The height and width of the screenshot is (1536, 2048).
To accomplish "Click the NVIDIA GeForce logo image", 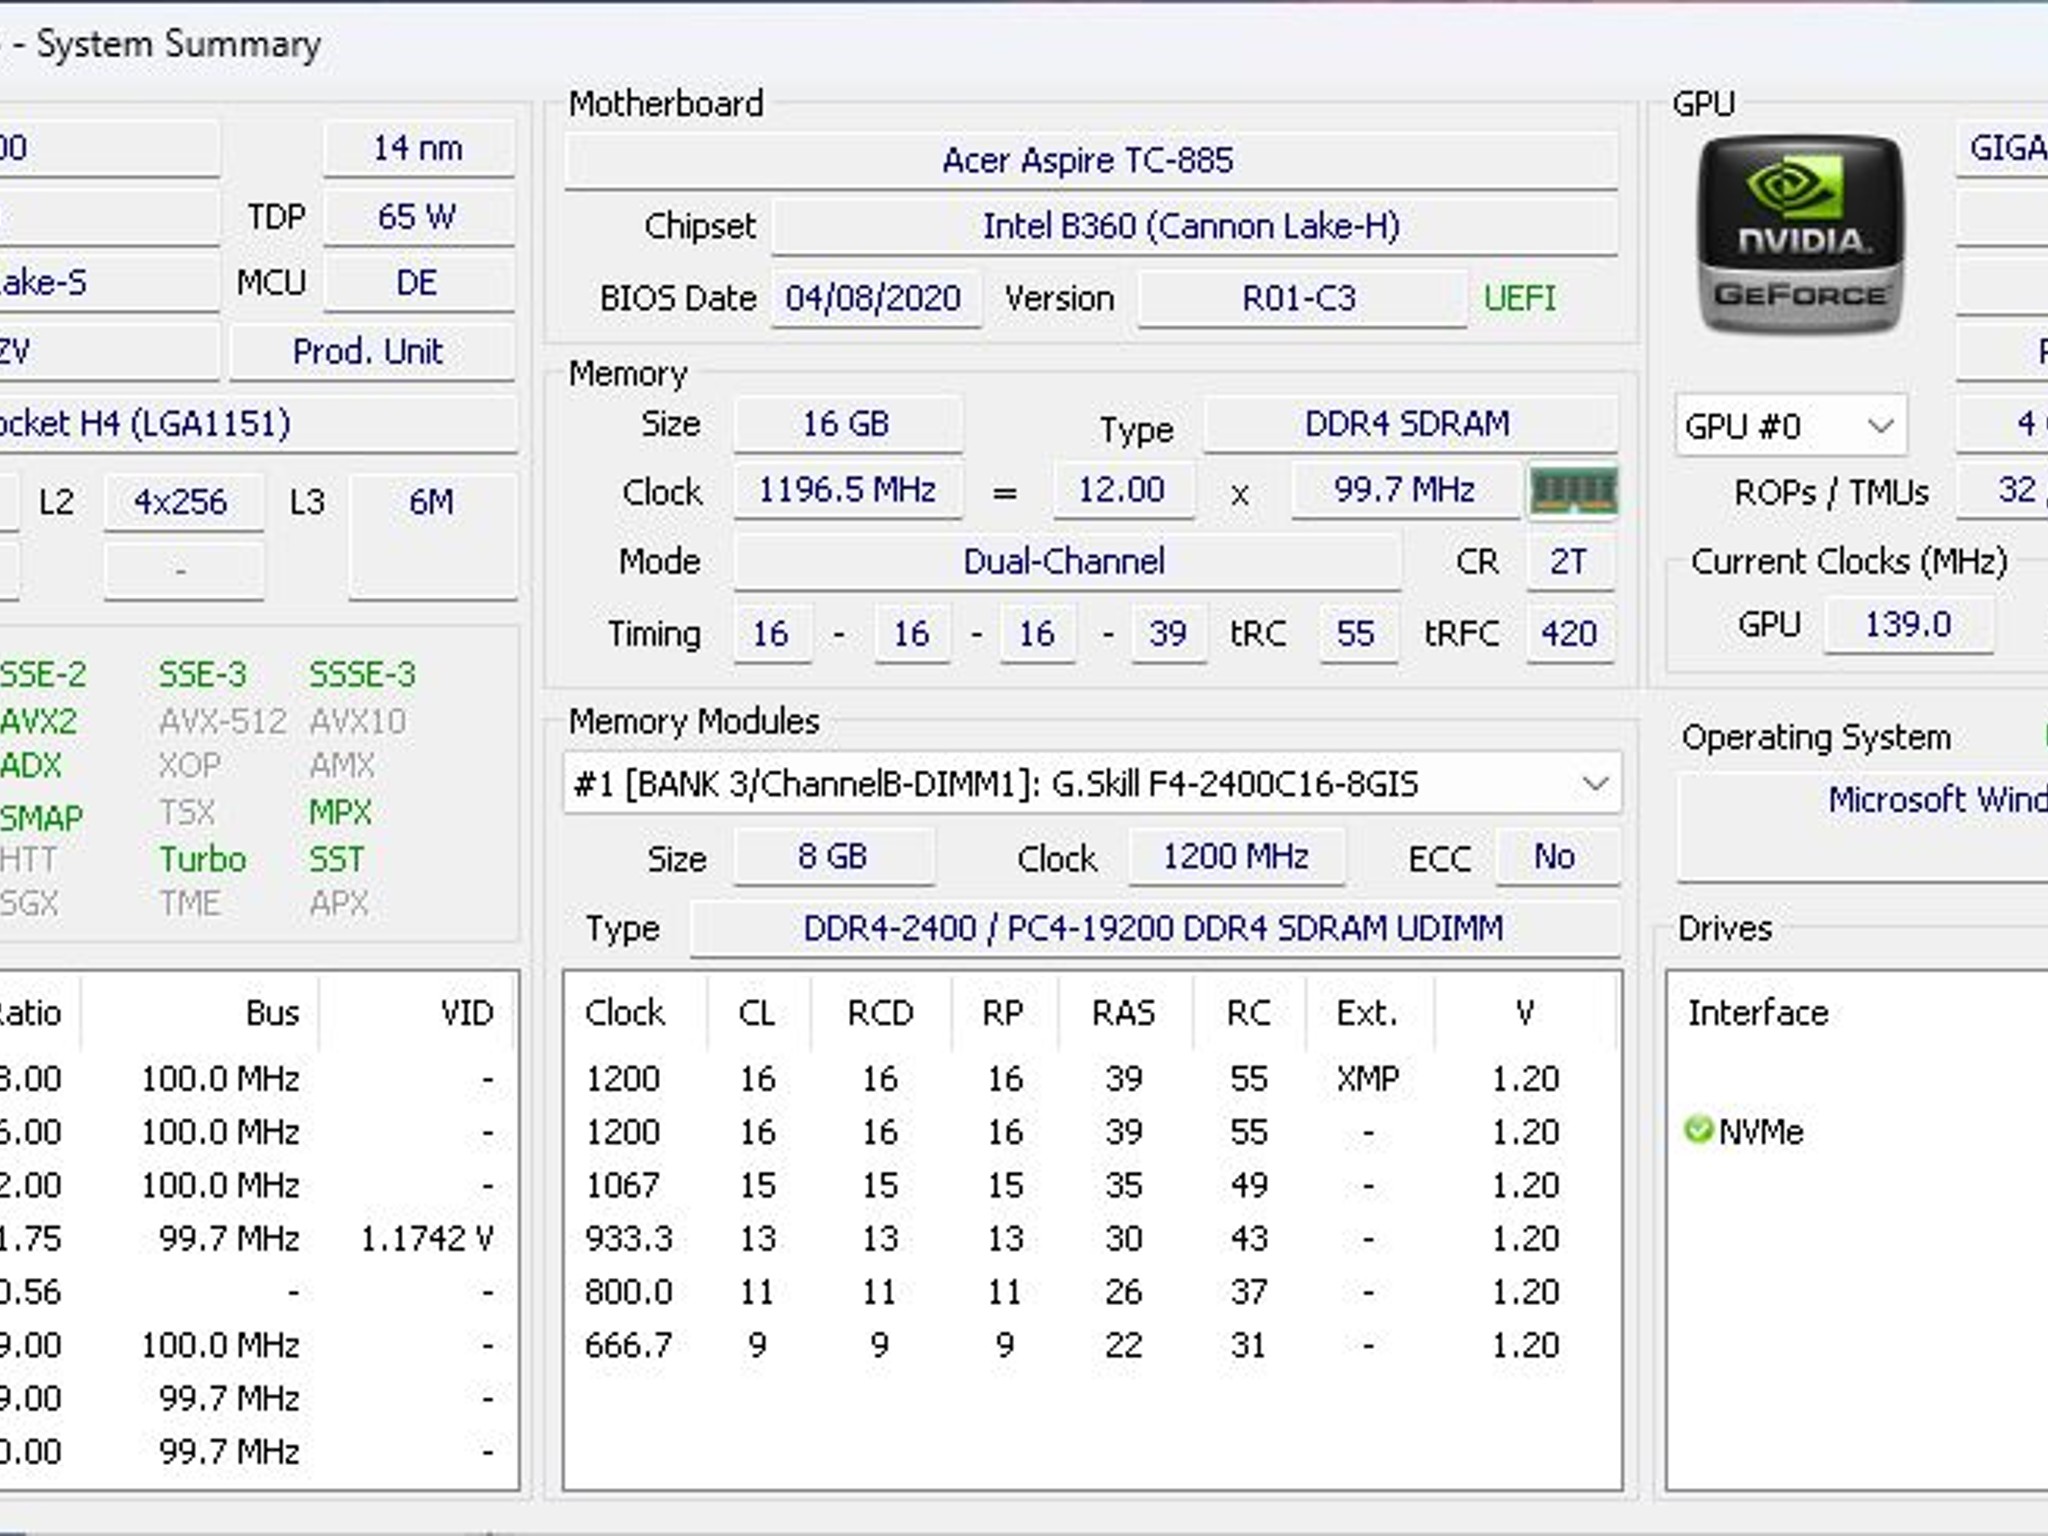I will point(1800,235).
